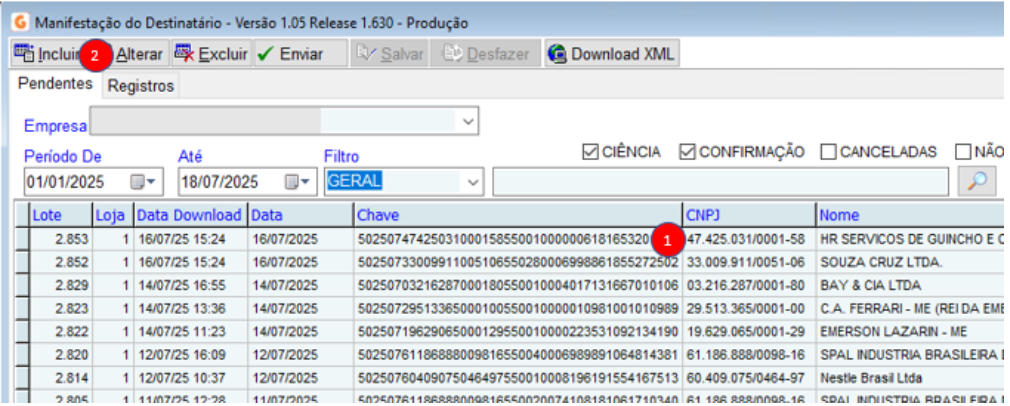Sort by the Loja column header
The image size is (1010, 406).
click(x=113, y=215)
